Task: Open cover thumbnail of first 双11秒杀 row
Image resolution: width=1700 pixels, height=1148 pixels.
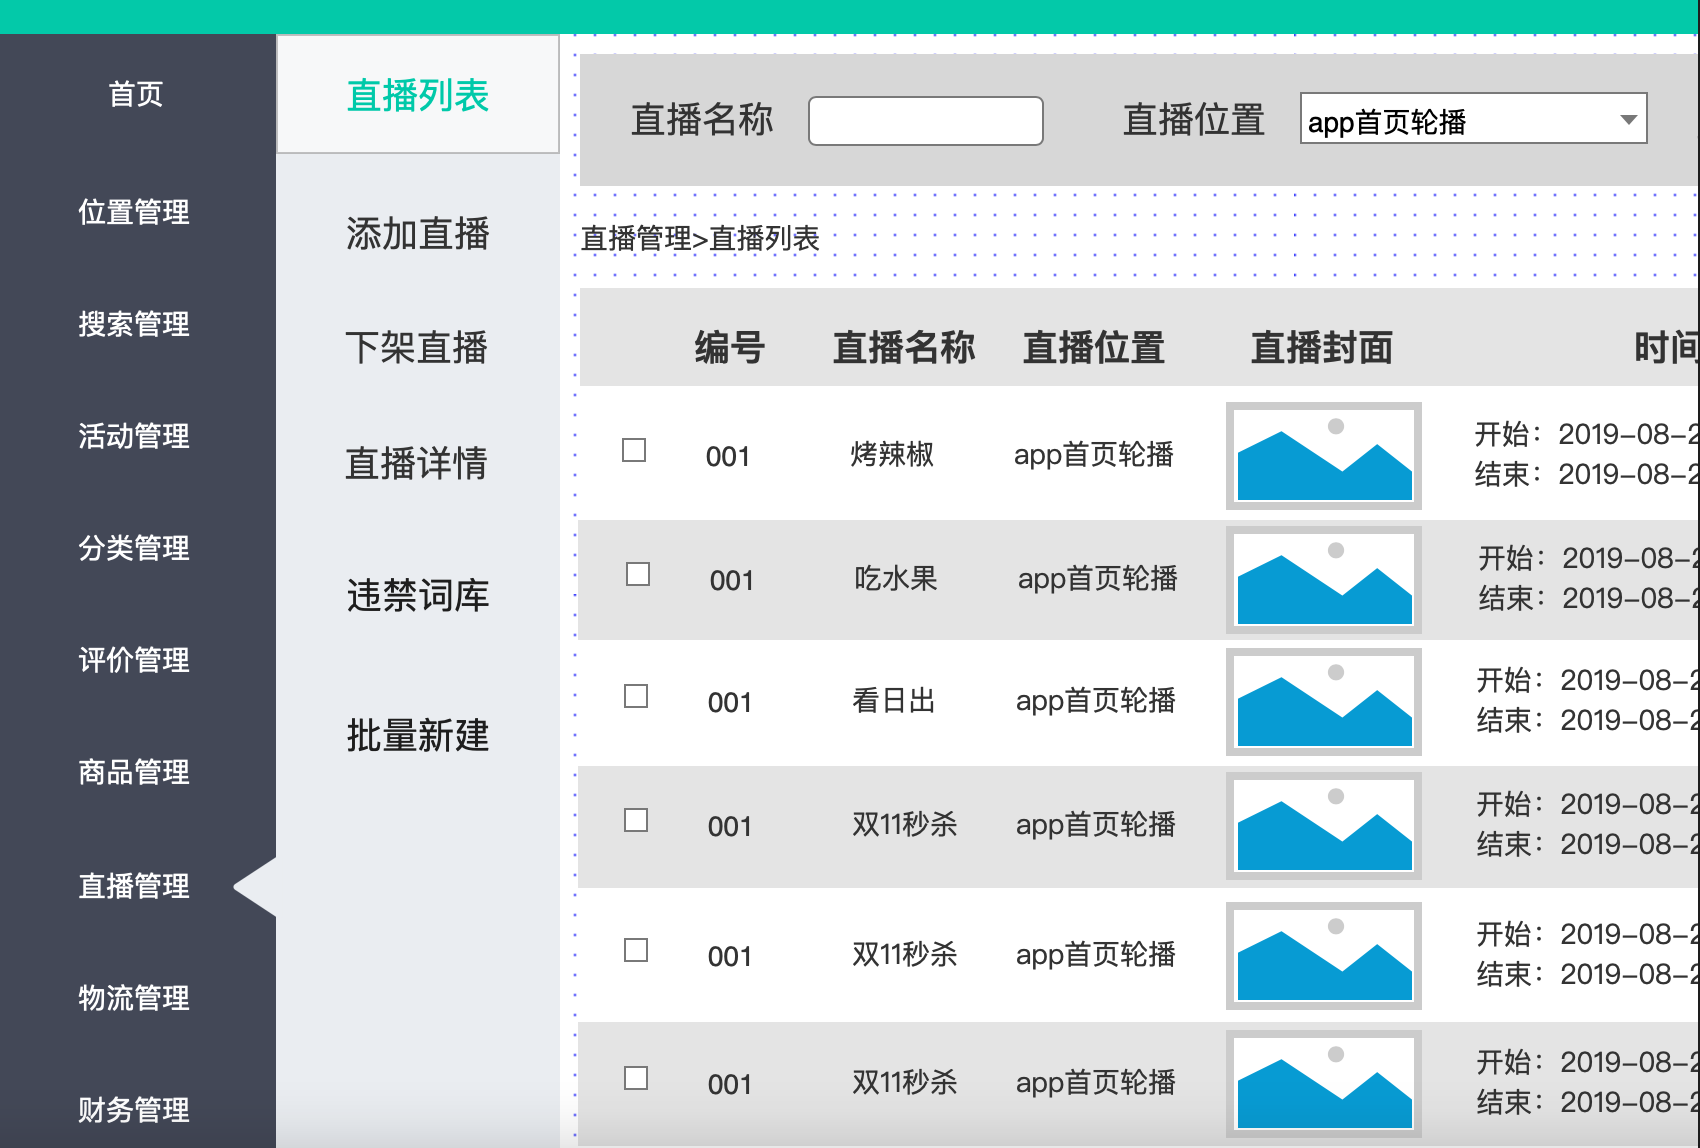Action: coord(1324,826)
